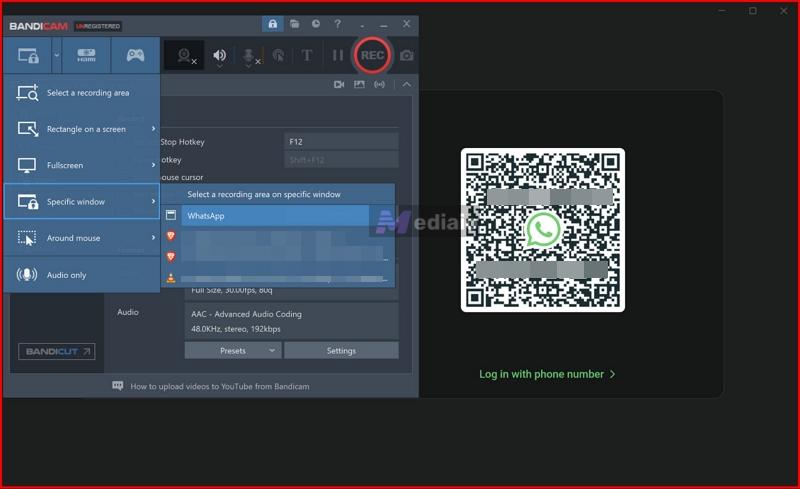Open the Presets dropdown button
Screen dimensions: 800x489
tap(233, 351)
